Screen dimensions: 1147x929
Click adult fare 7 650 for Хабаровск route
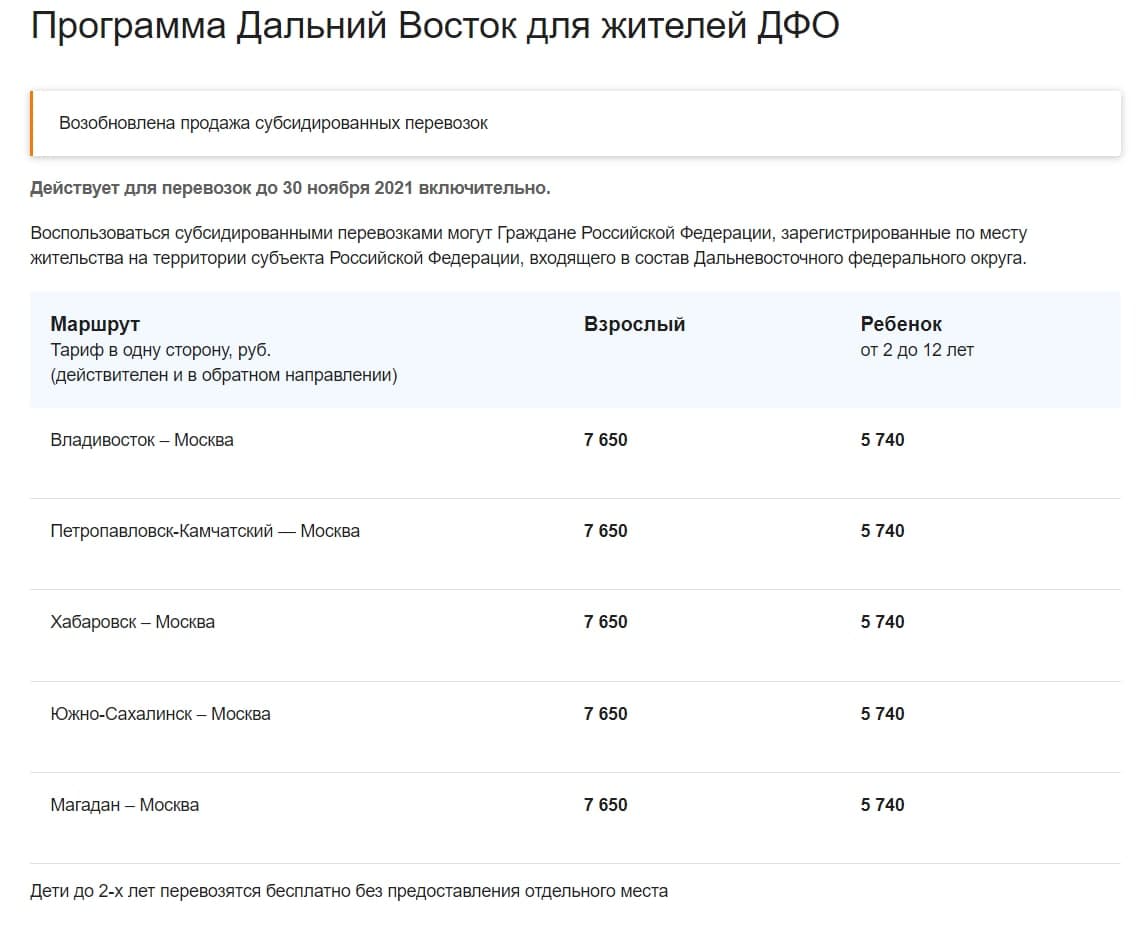(606, 622)
